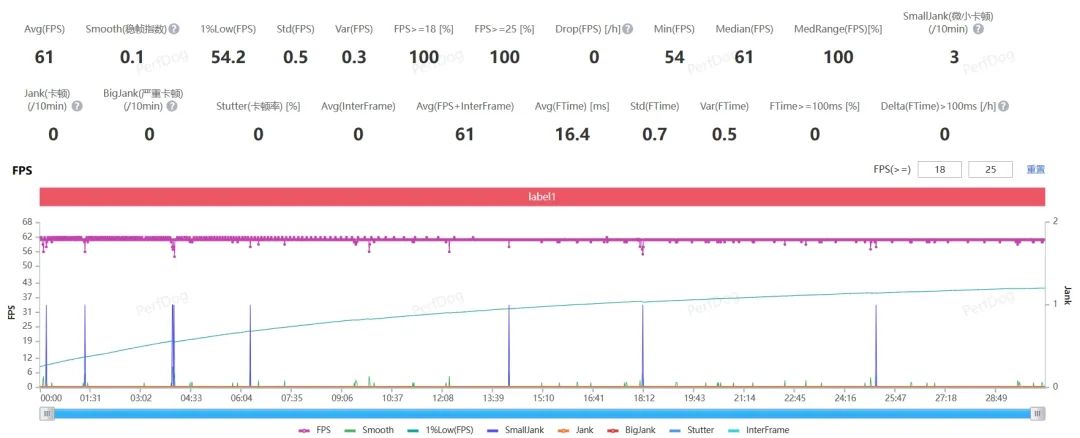Show help tooltip for Drop(FPS) metric

[627, 29]
